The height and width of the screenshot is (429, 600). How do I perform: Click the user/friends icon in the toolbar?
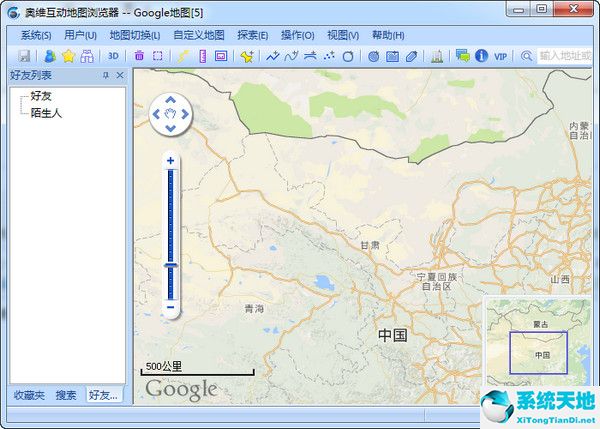tap(49, 56)
